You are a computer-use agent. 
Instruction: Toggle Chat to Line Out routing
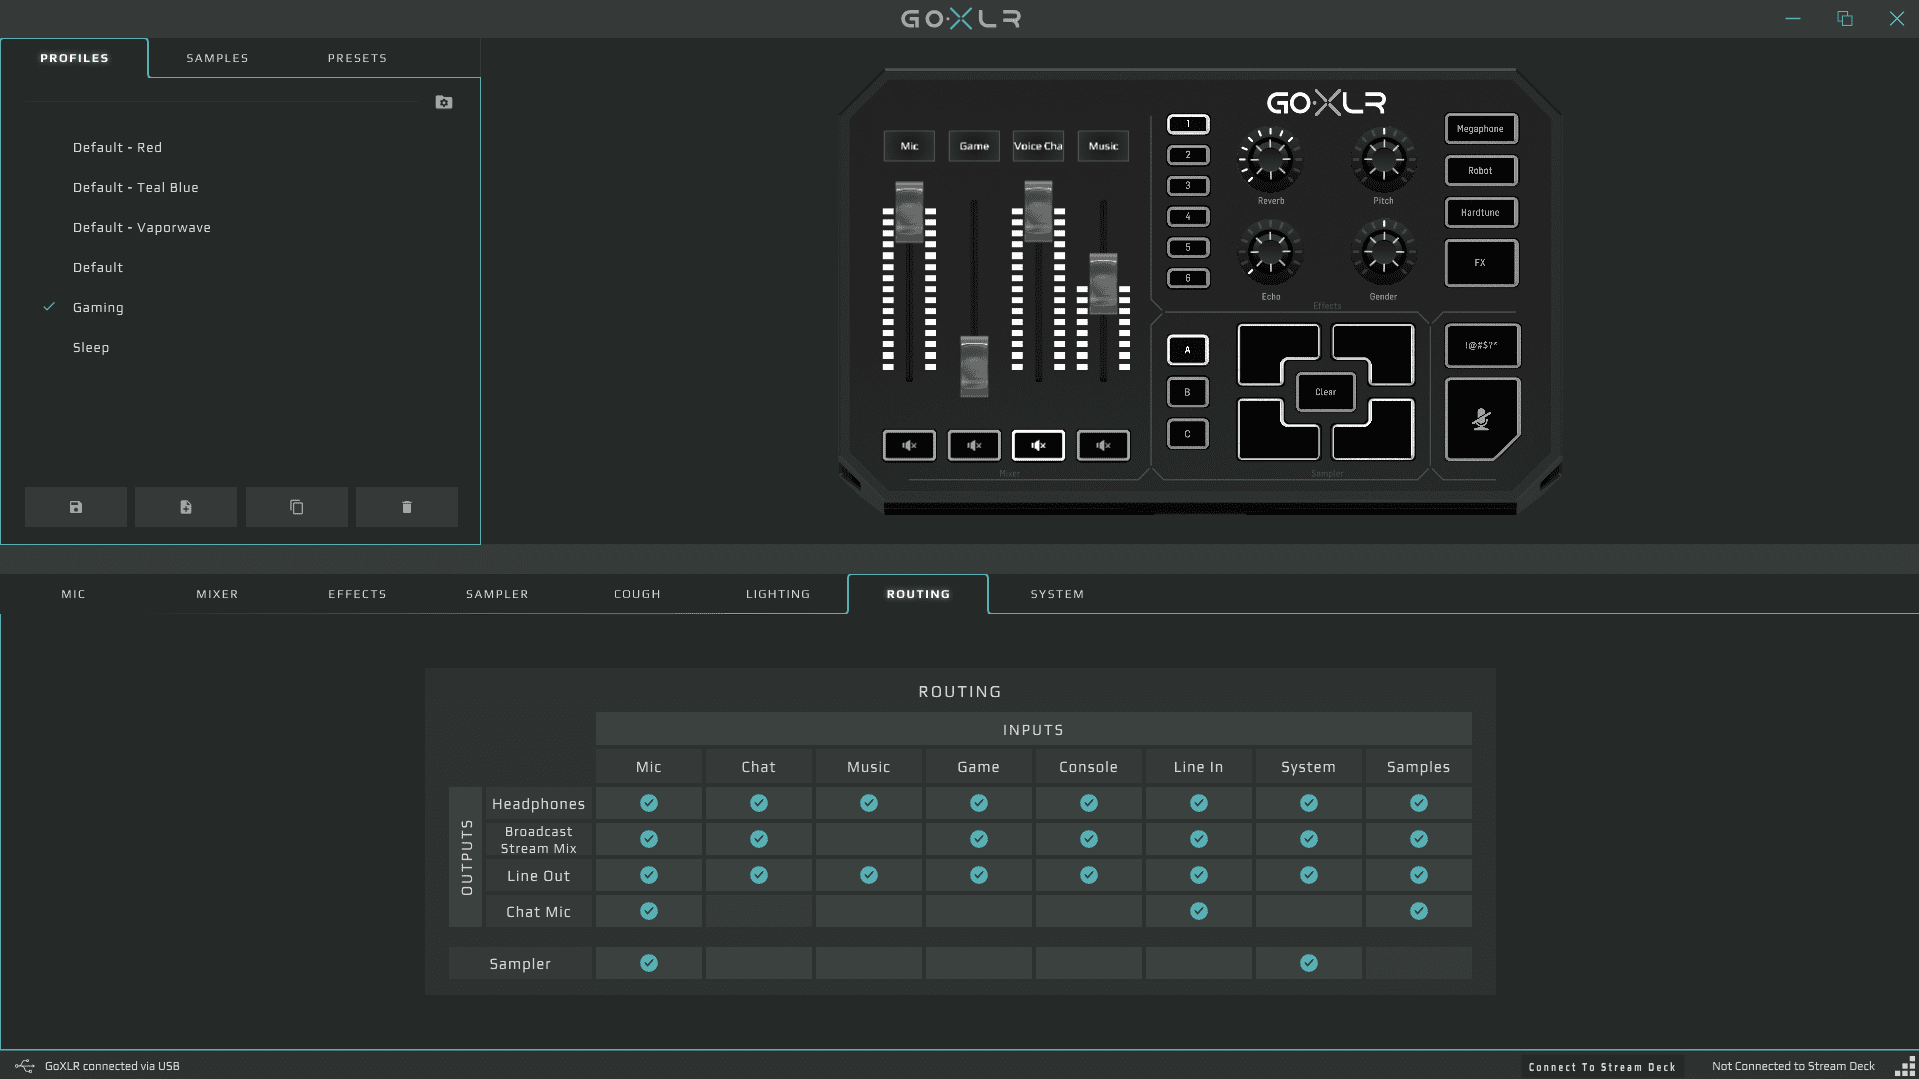pyautogui.click(x=759, y=875)
